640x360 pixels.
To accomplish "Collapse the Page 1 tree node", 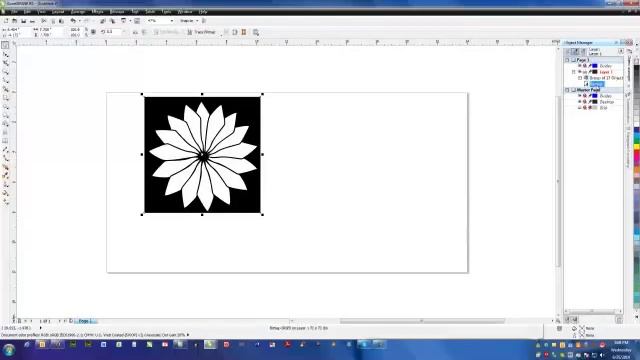I will click(x=567, y=60).
